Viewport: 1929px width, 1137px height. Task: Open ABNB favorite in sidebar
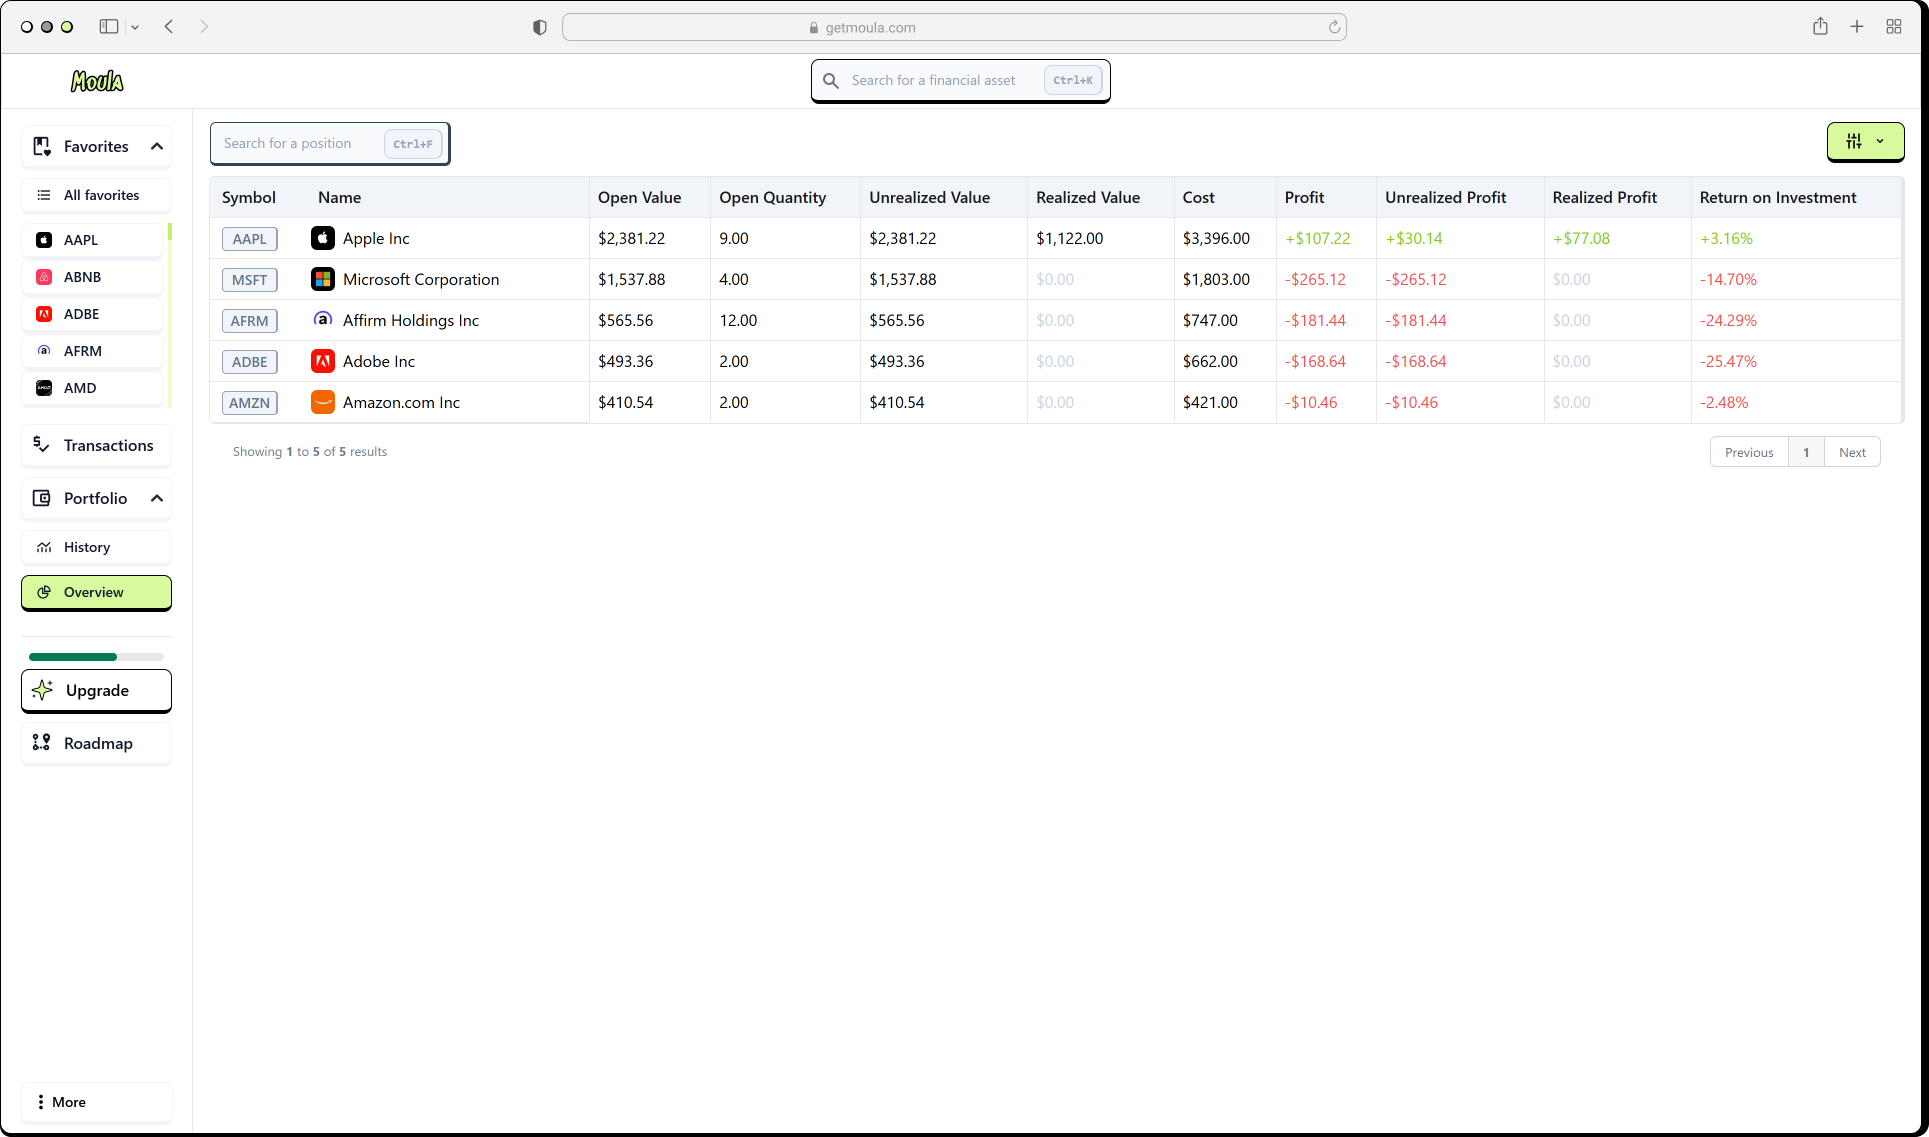click(x=92, y=277)
